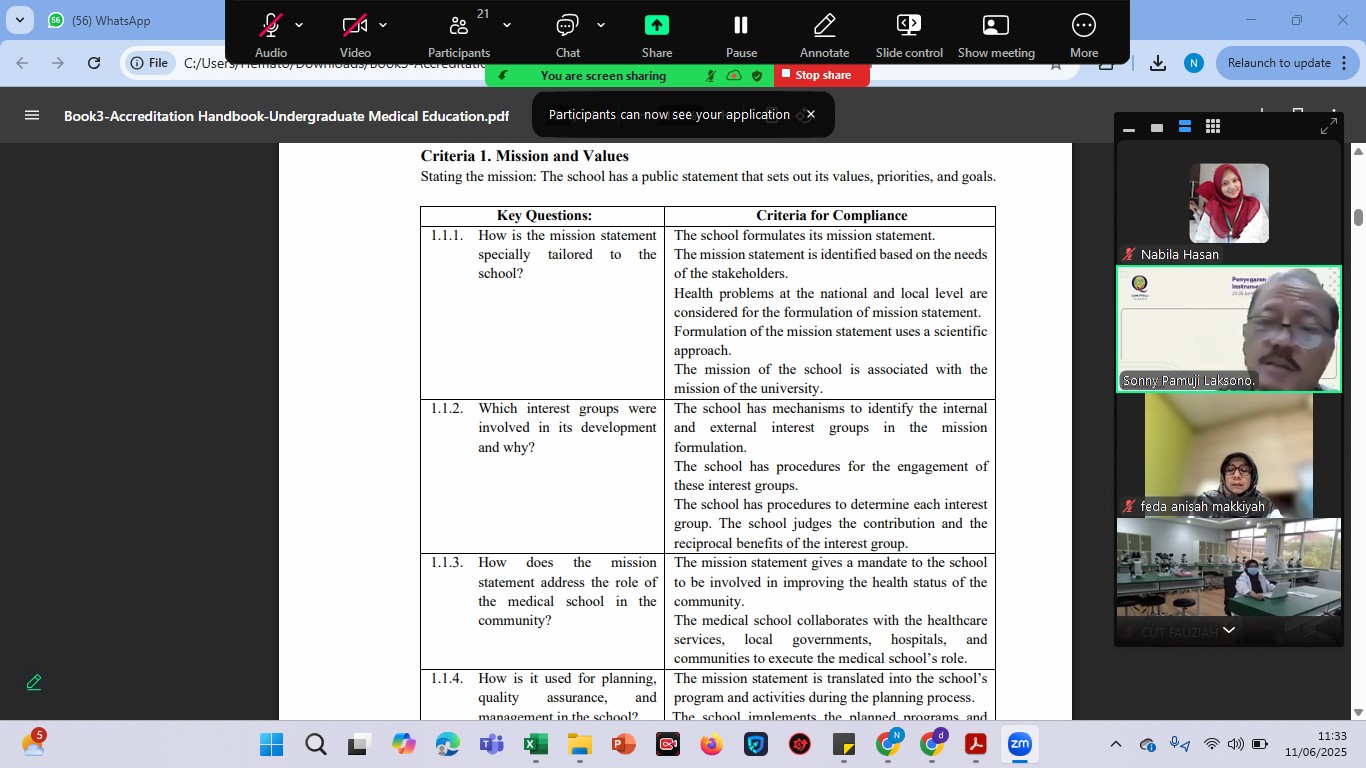Select Nabila Hasan's video thumbnail
Image resolution: width=1366 pixels, height=768 pixels.
click(1229, 203)
